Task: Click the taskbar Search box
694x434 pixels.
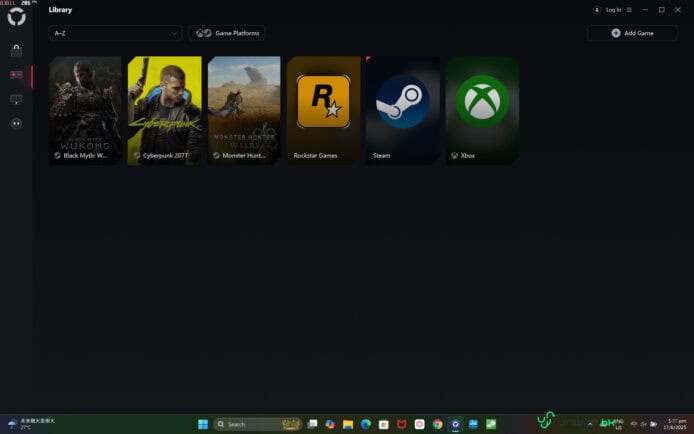Action: pos(258,424)
